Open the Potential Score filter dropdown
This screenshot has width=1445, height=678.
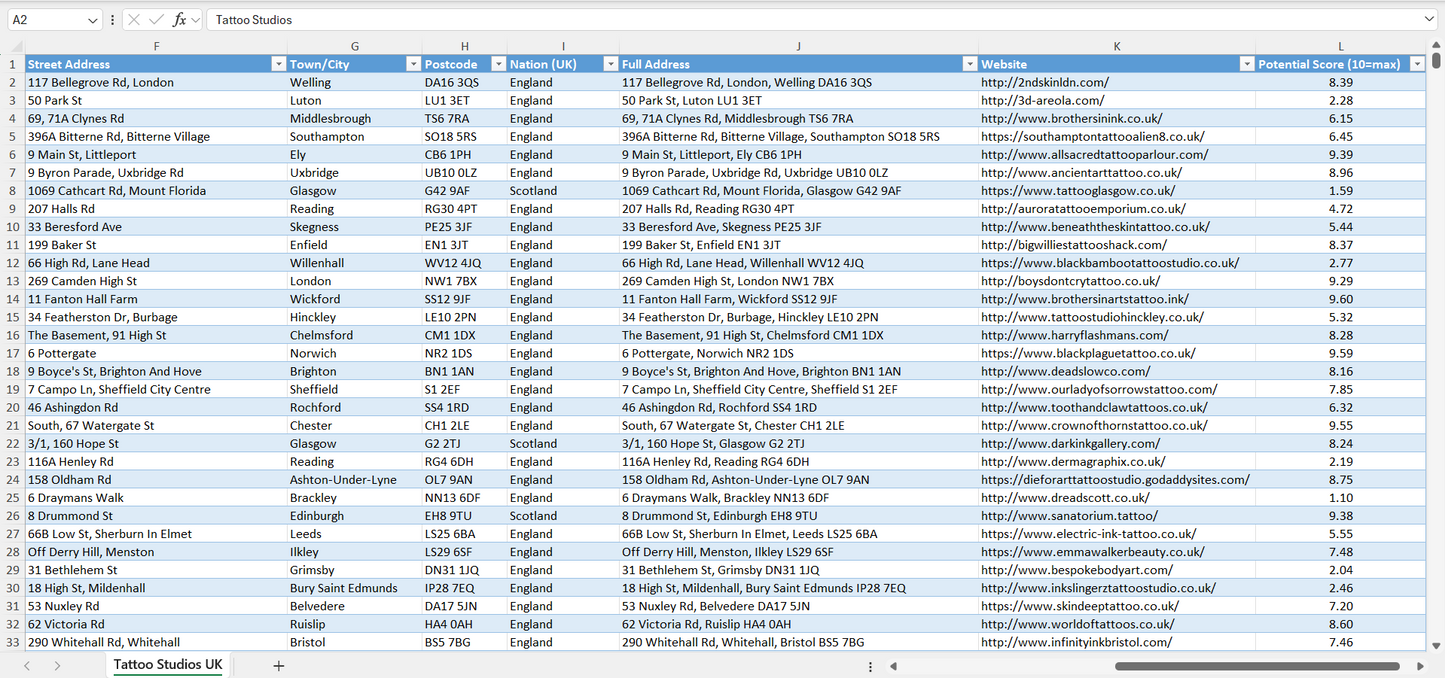point(1416,64)
